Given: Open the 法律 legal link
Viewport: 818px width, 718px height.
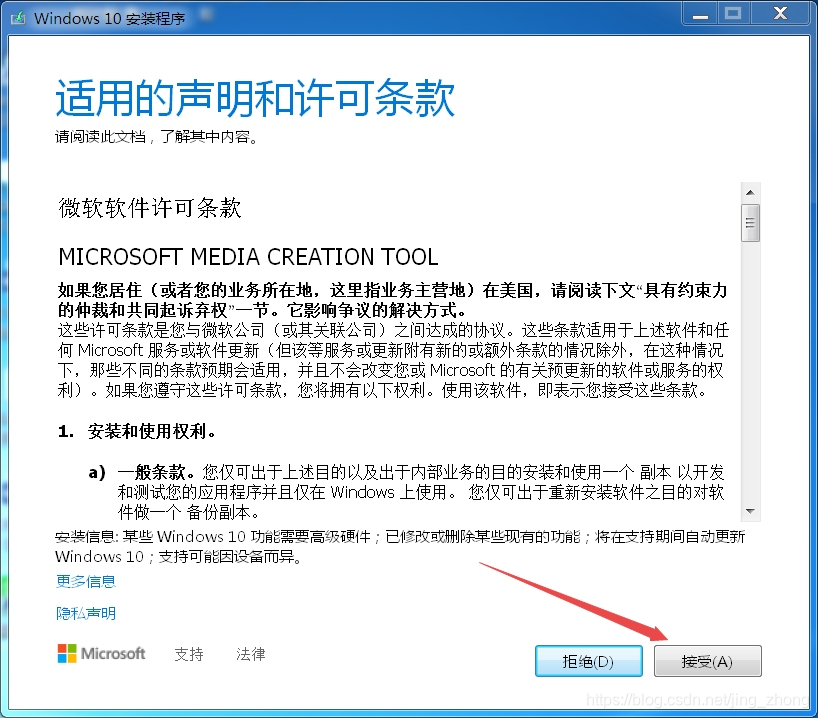Looking at the screenshot, I should (250, 654).
